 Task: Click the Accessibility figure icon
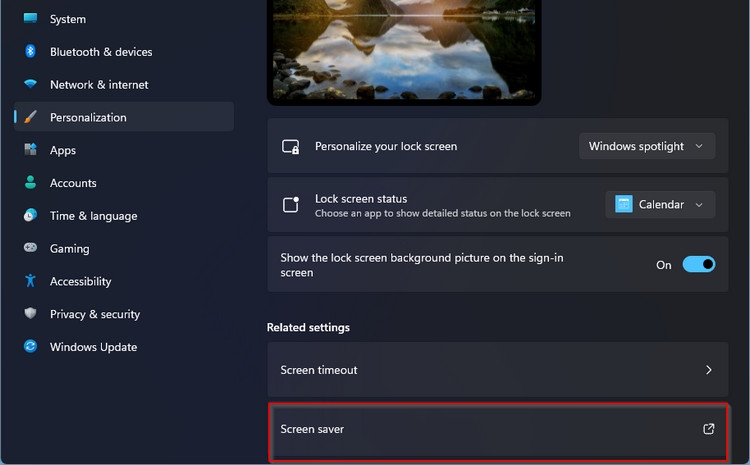[x=31, y=281]
